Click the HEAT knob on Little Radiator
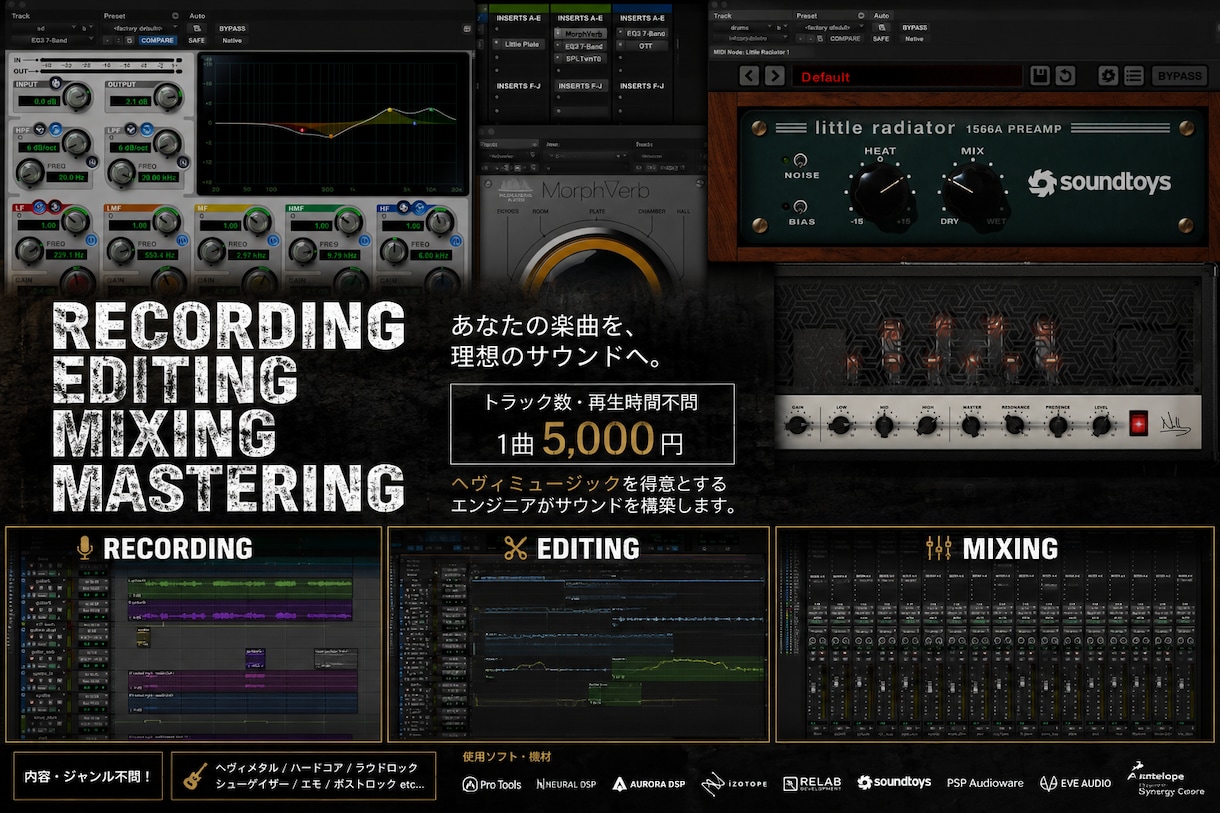Viewport: 1220px width, 813px height. [x=880, y=190]
